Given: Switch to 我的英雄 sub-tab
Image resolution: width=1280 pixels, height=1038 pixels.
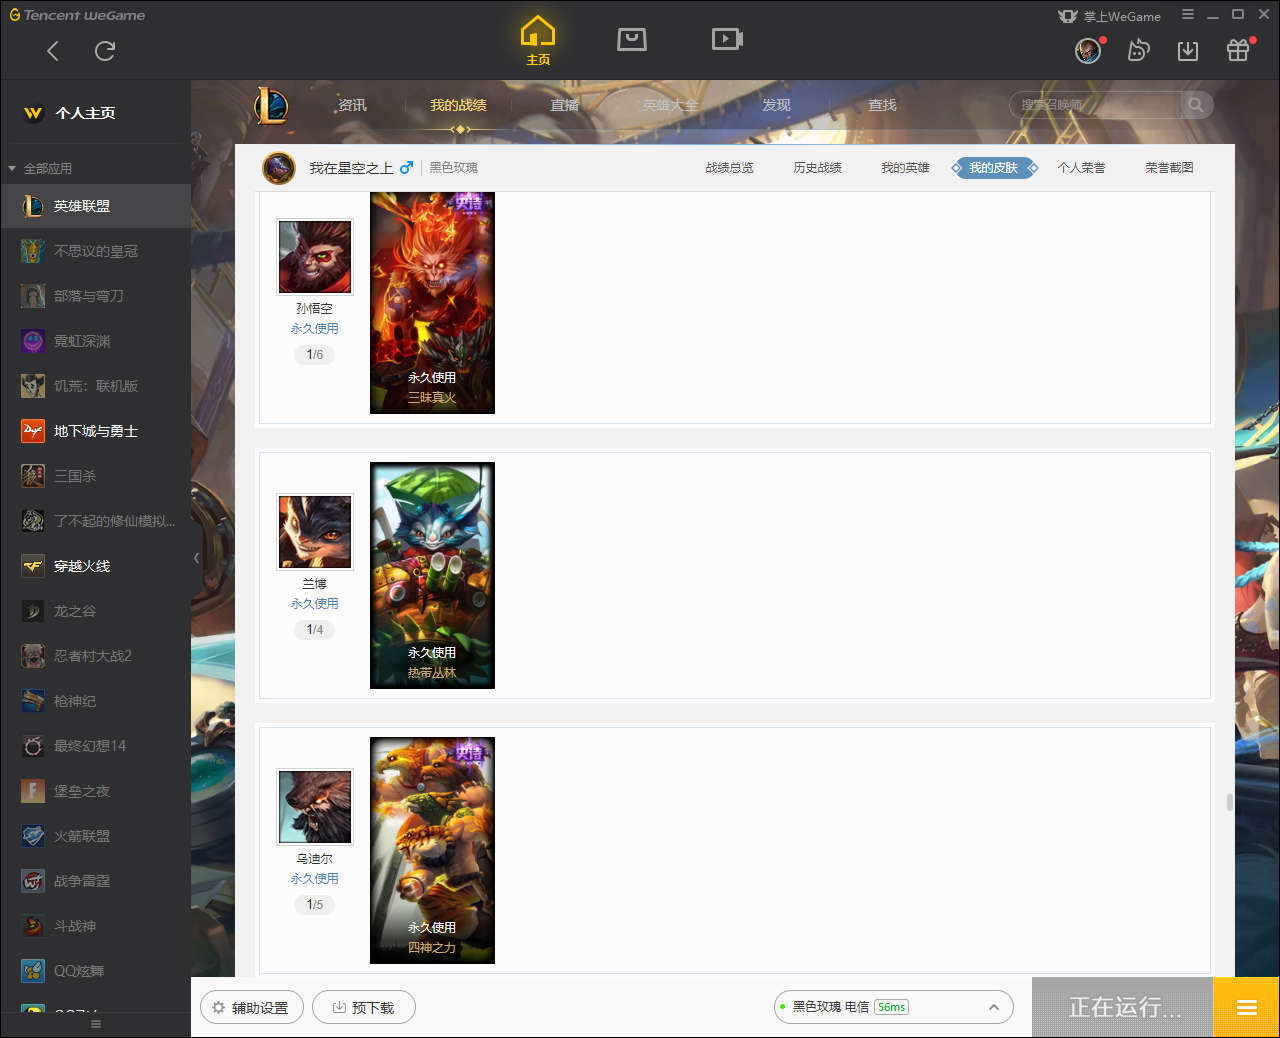Looking at the screenshot, I should 905,168.
